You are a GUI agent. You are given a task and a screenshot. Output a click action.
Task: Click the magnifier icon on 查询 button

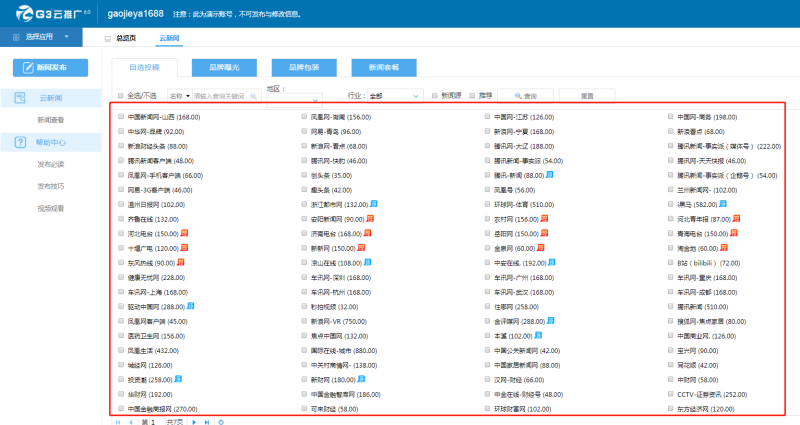(518, 96)
